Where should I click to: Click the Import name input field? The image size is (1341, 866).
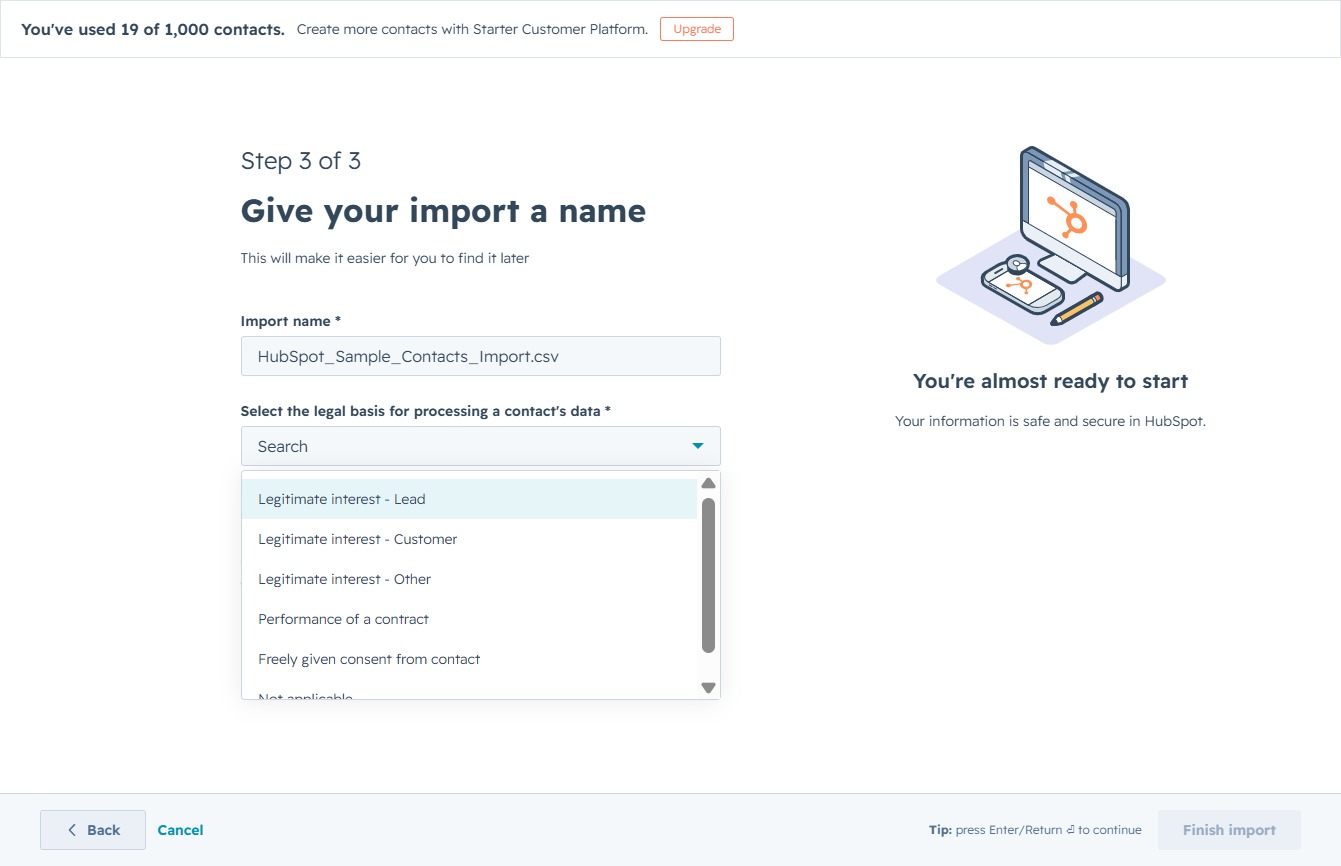[480, 356]
